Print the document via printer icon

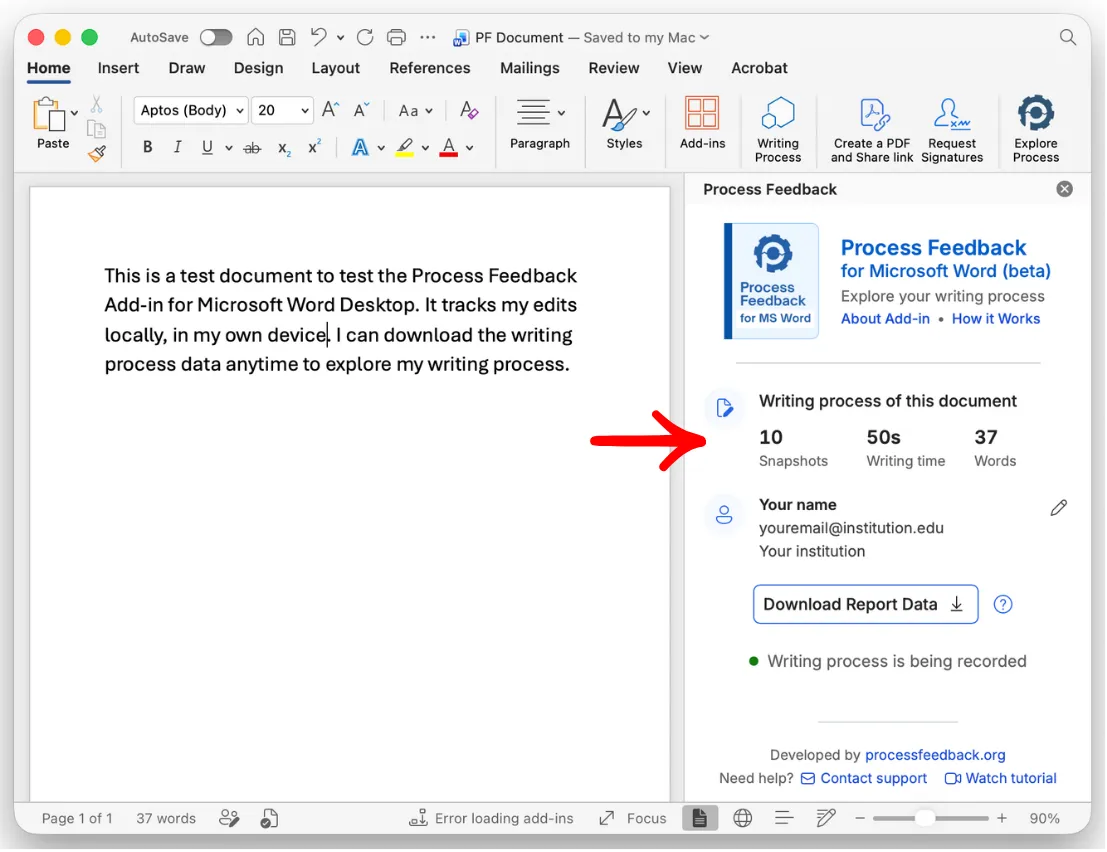397,37
